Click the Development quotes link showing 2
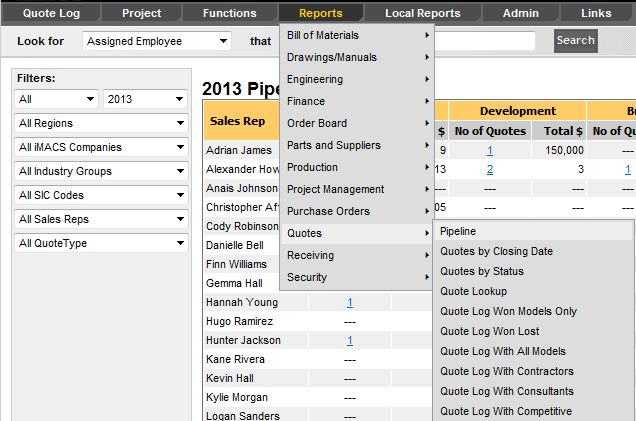 tap(490, 169)
